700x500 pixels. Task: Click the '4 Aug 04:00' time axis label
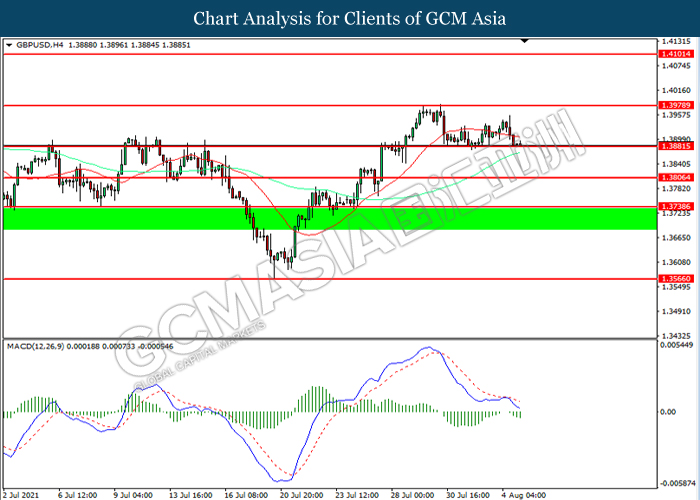(523, 495)
